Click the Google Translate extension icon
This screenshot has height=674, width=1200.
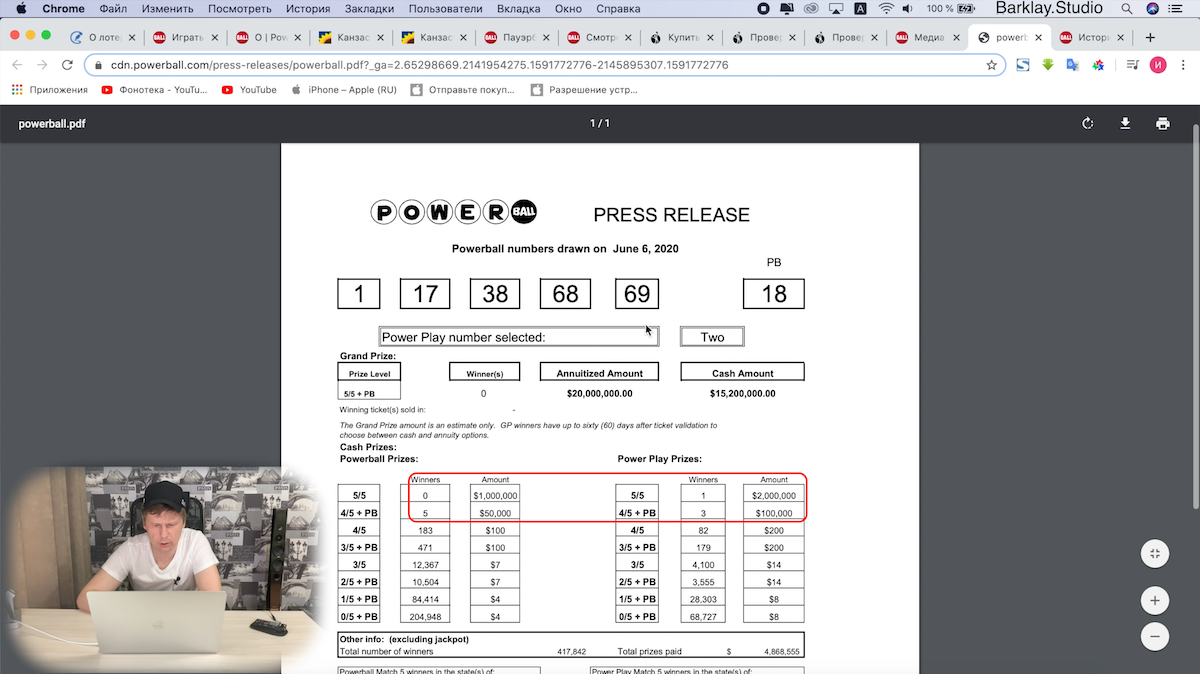point(1073,65)
